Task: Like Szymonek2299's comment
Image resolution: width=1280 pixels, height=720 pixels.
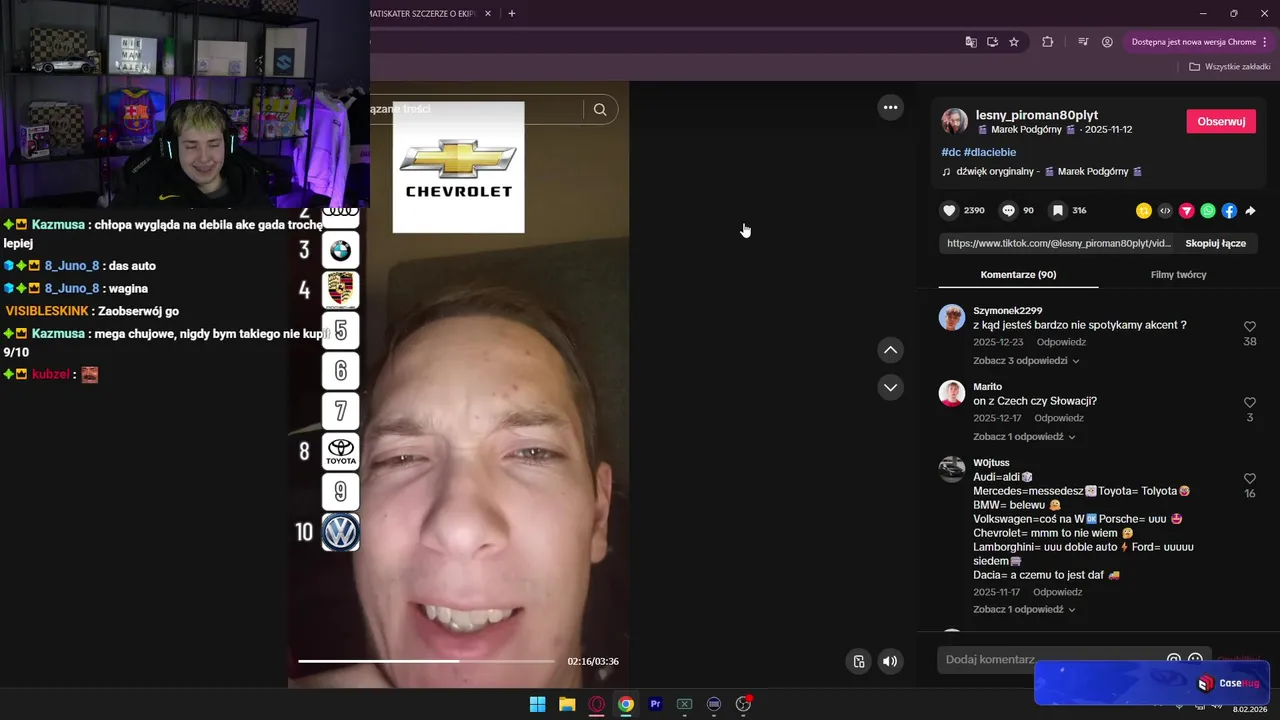Action: 1250,327
